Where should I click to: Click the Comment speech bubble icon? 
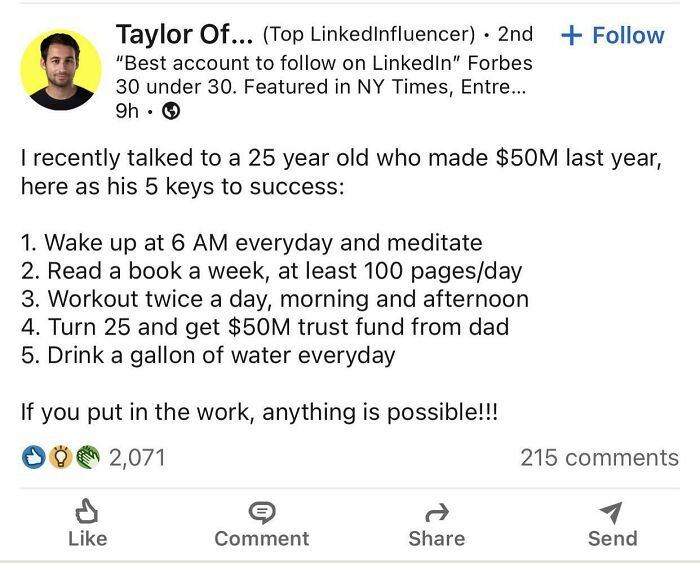pos(262,514)
